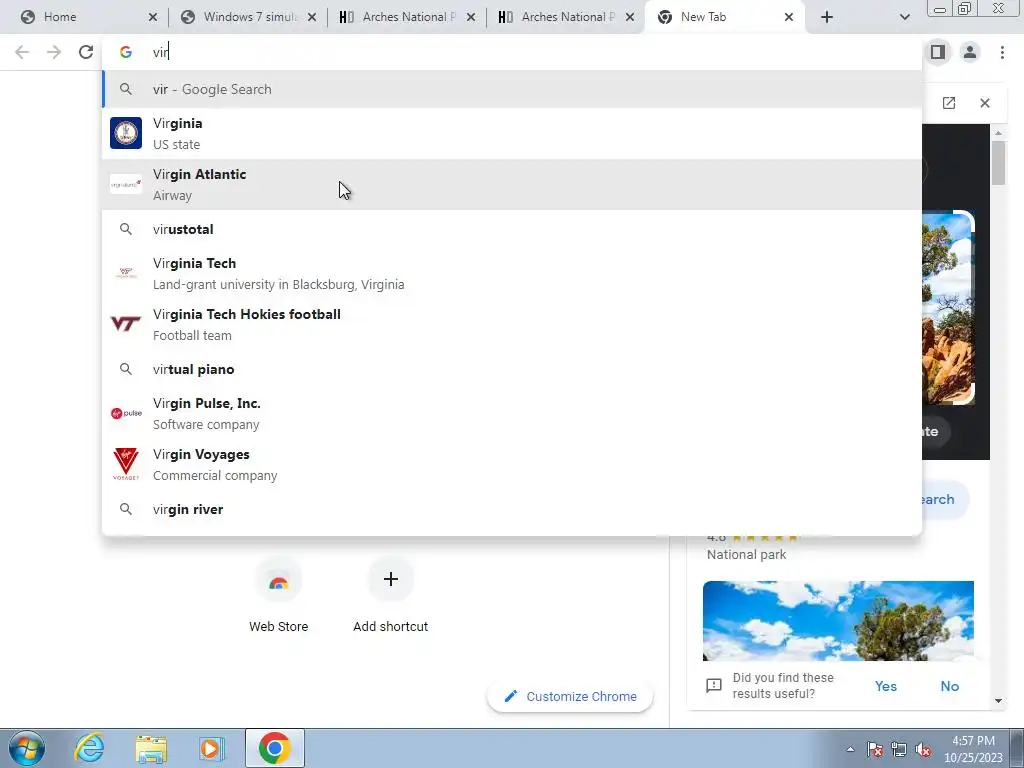Image resolution: width=1024 pixels, height=768 pixels.
Task: Click the VT Hokies logo icon
Action: coord(126,324)
